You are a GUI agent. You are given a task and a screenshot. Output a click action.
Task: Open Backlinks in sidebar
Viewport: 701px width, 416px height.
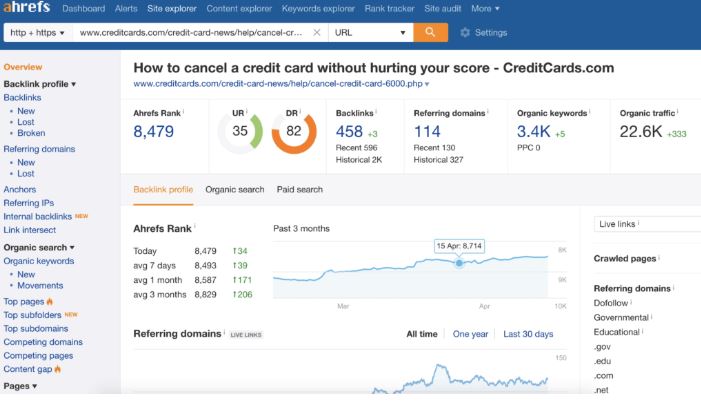point(22,97)
